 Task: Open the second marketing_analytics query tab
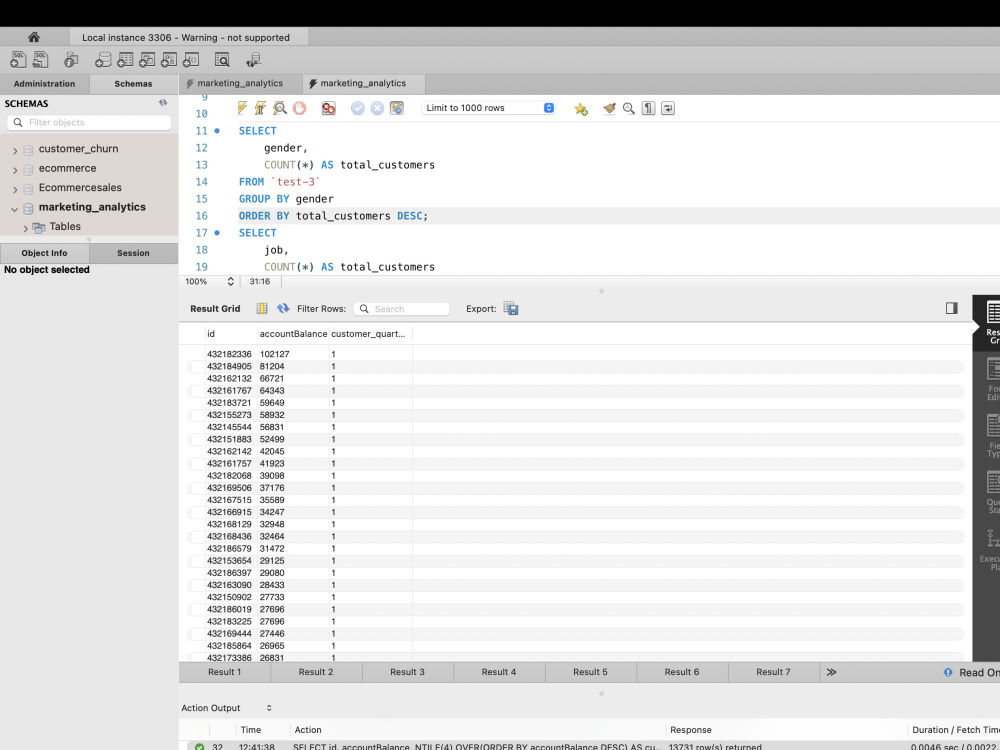364,83
